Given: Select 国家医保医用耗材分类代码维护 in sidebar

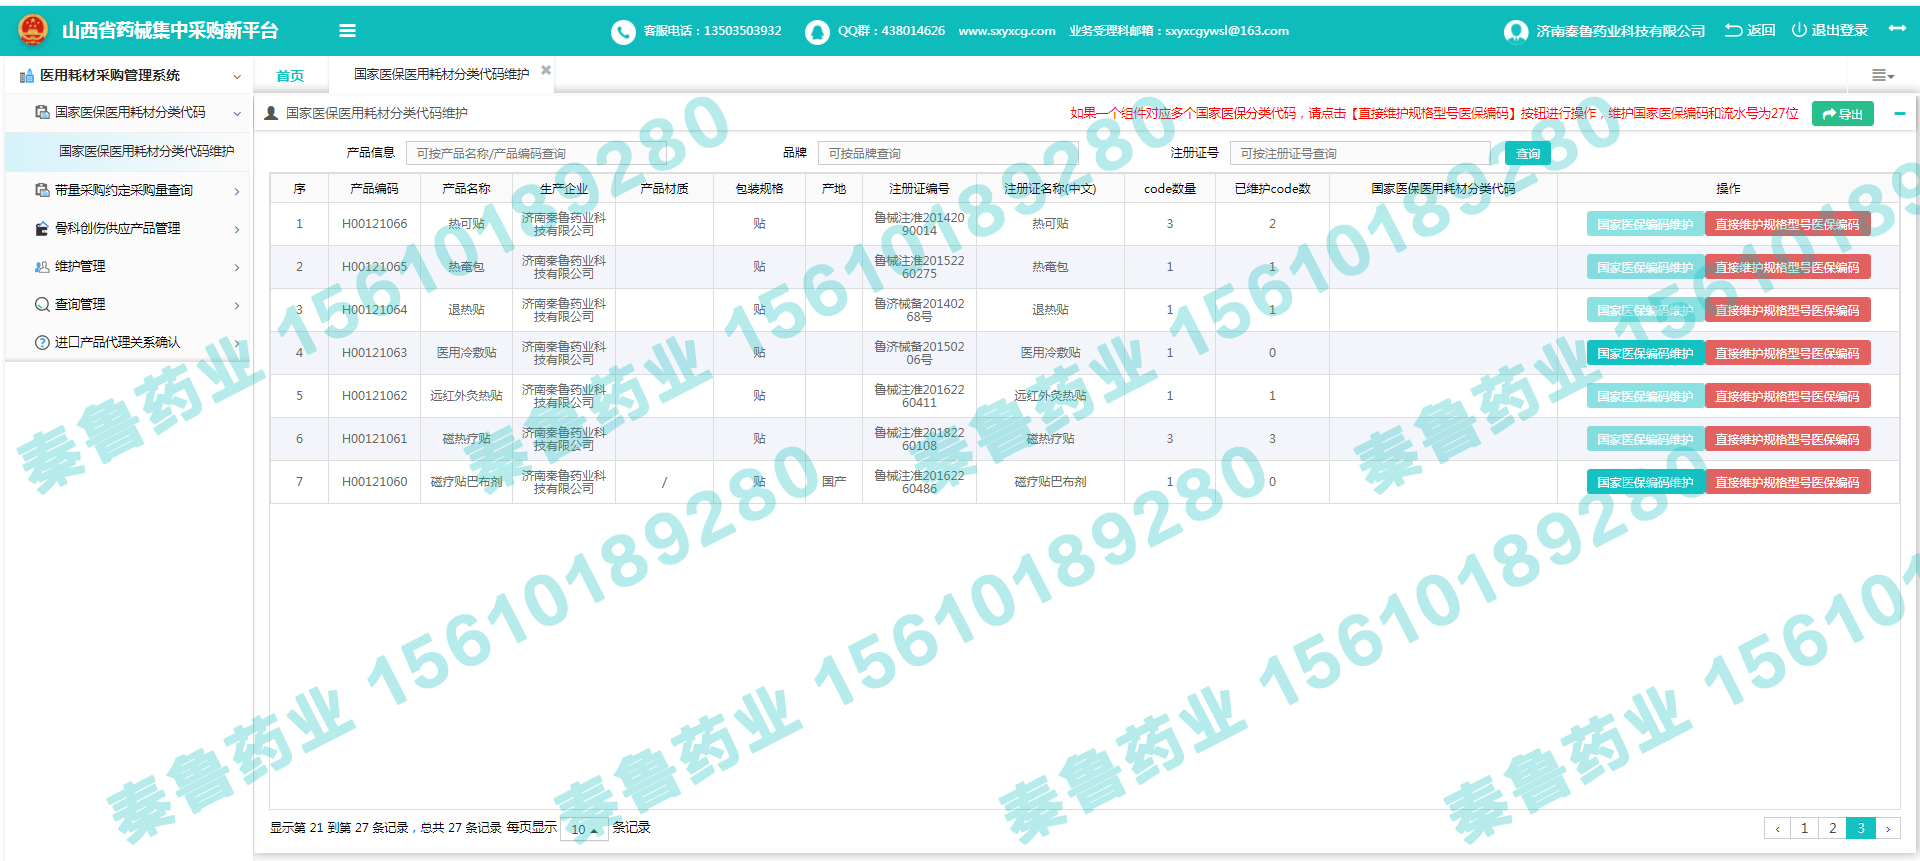Looking at the screenshot, I should click(x=146, y=151).
